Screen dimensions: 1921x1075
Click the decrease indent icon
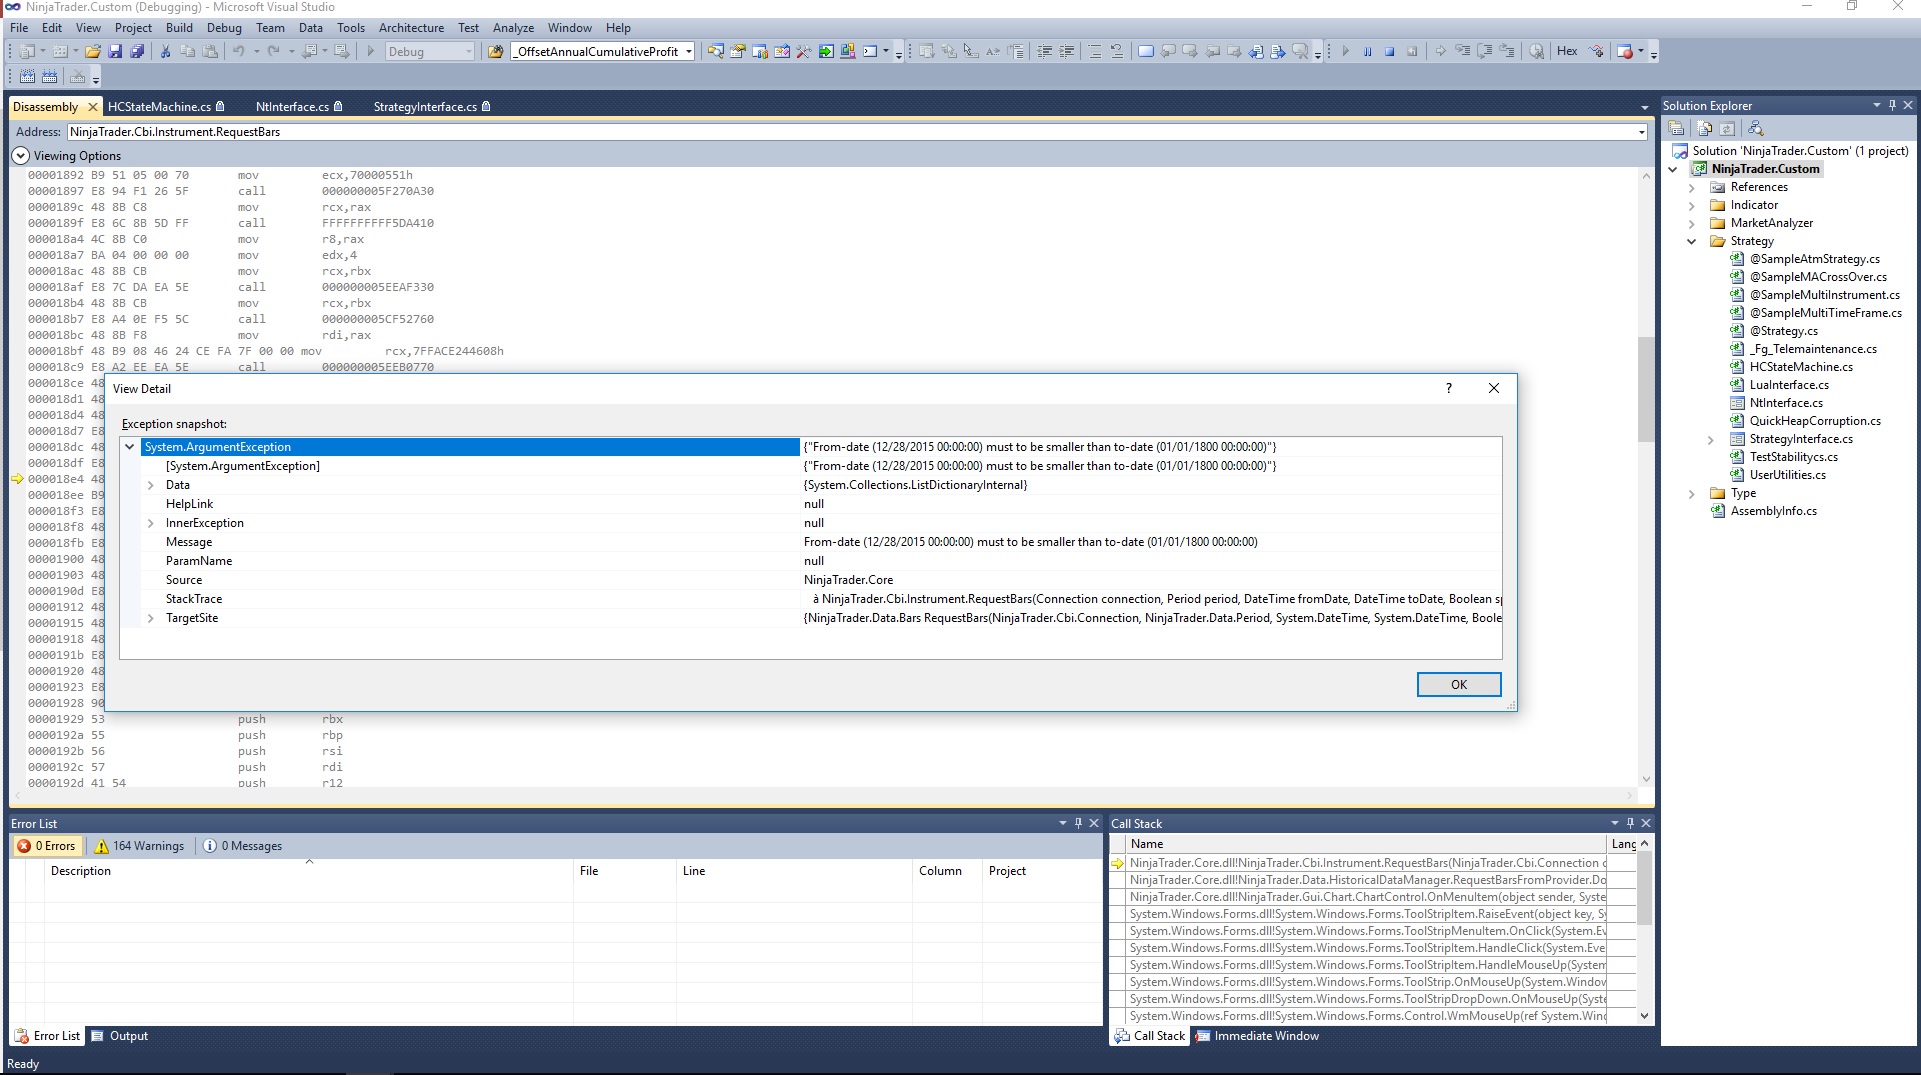click(1045, 52)
